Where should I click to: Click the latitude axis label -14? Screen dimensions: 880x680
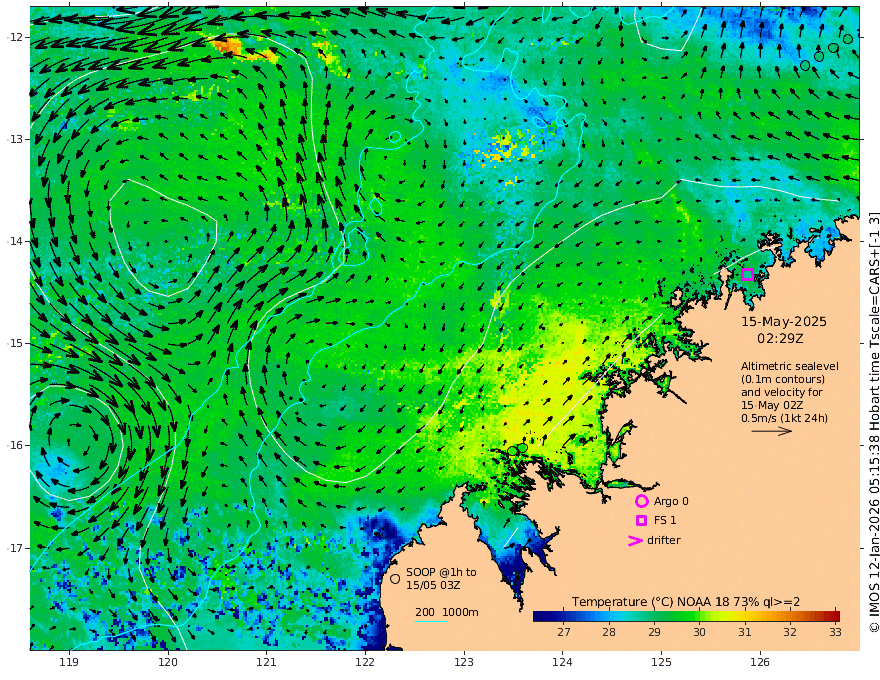16,241
